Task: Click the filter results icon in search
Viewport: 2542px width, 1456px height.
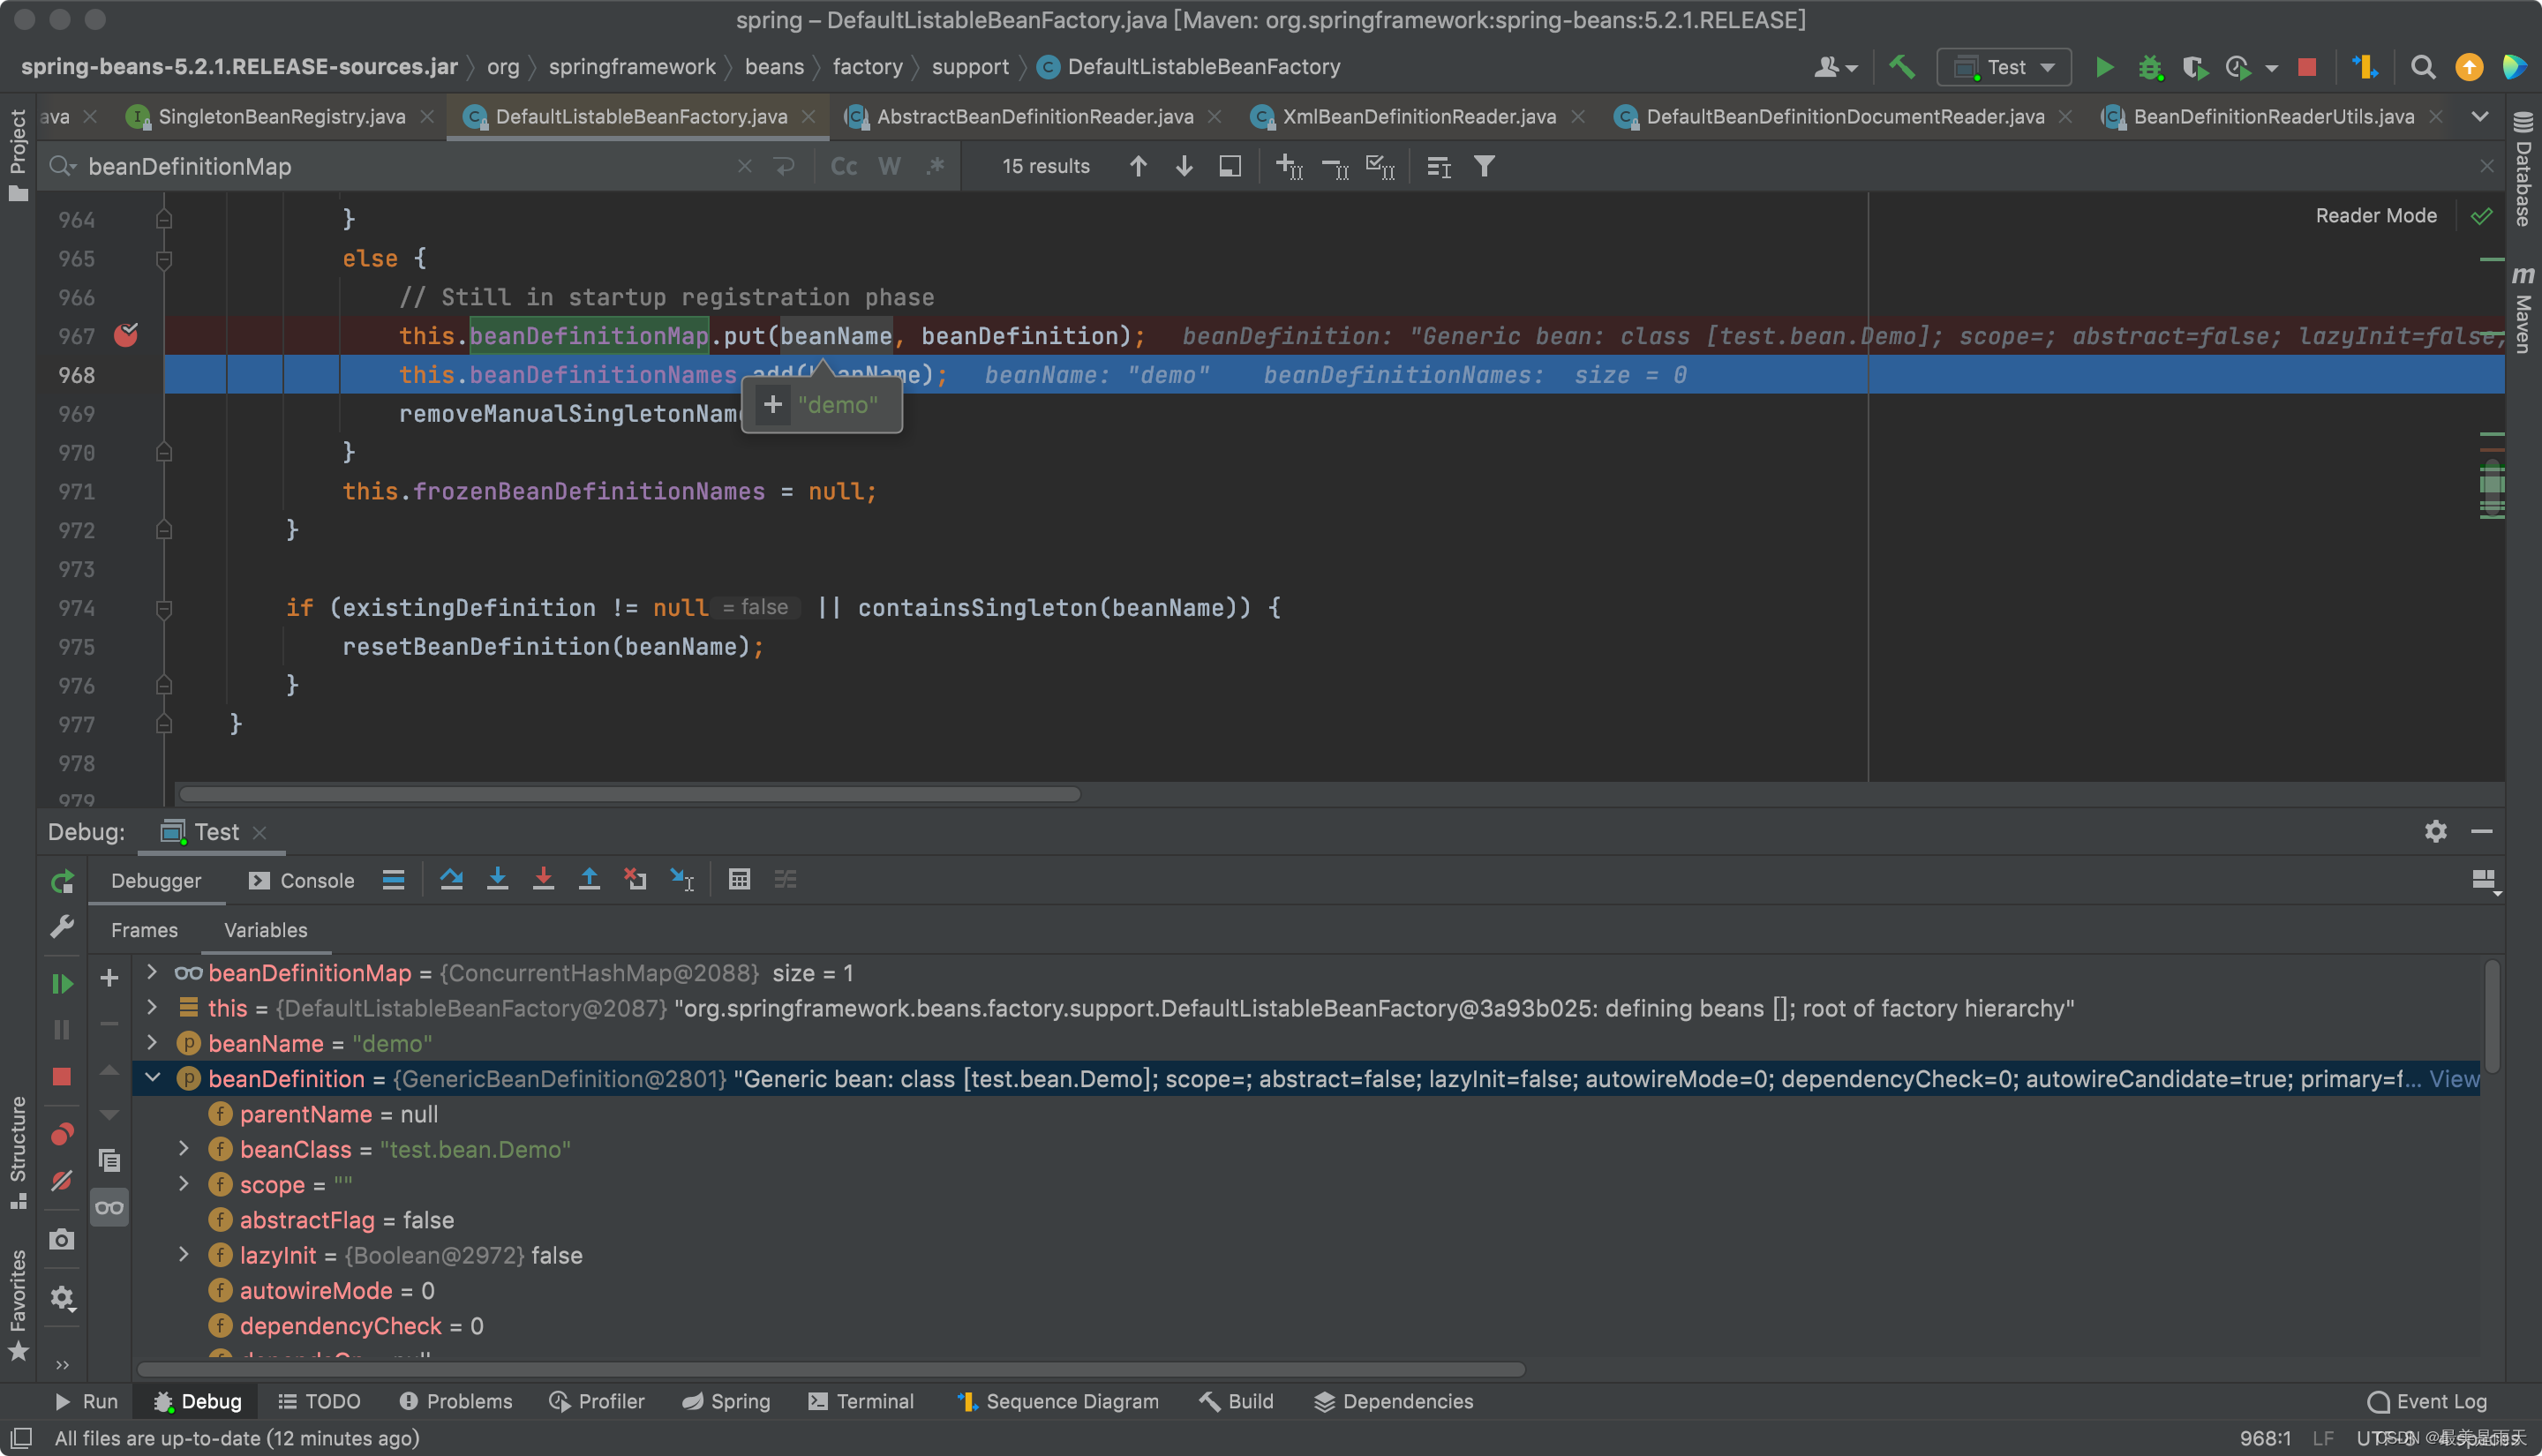Action: point(1484,166)
